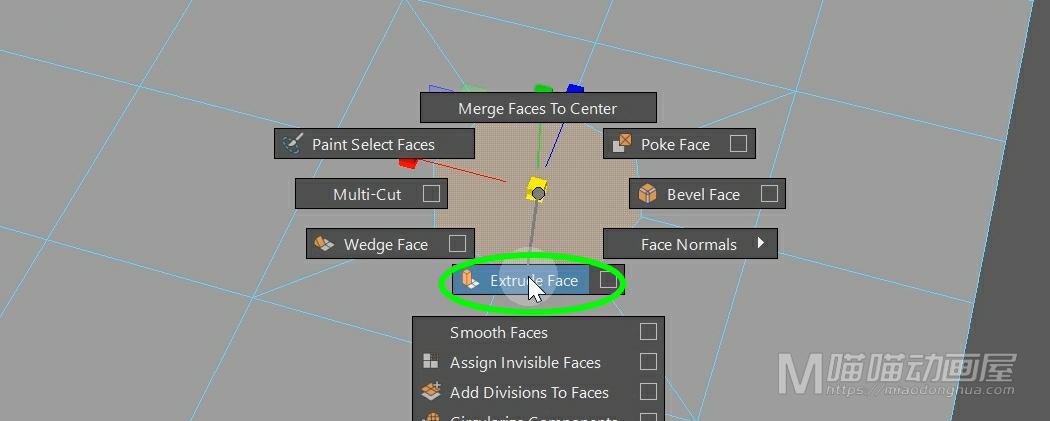Image resolution: width=1050 pixels, height=421 pixels.
Task: Click the Wedge Face icon
Action: point(324,244)
